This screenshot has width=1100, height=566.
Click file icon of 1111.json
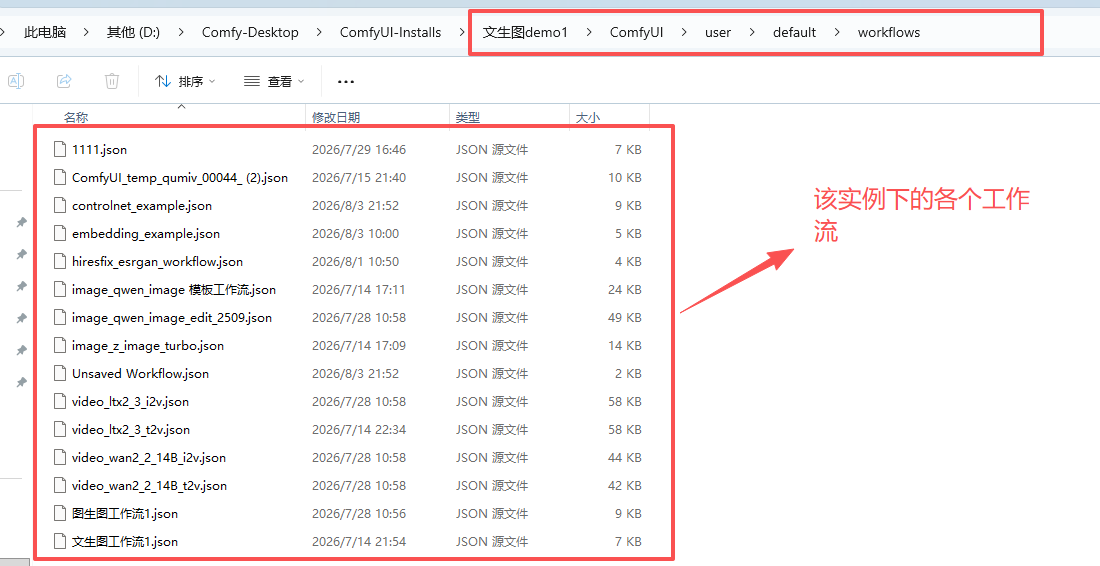(x=60, y=149)
